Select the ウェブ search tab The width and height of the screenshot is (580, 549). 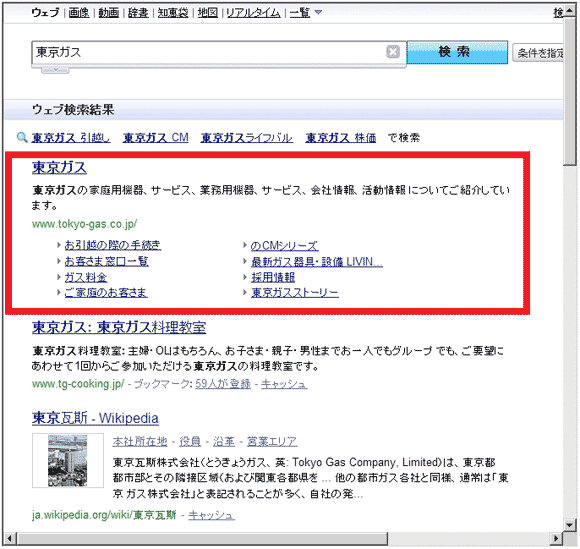click(45, 13)
